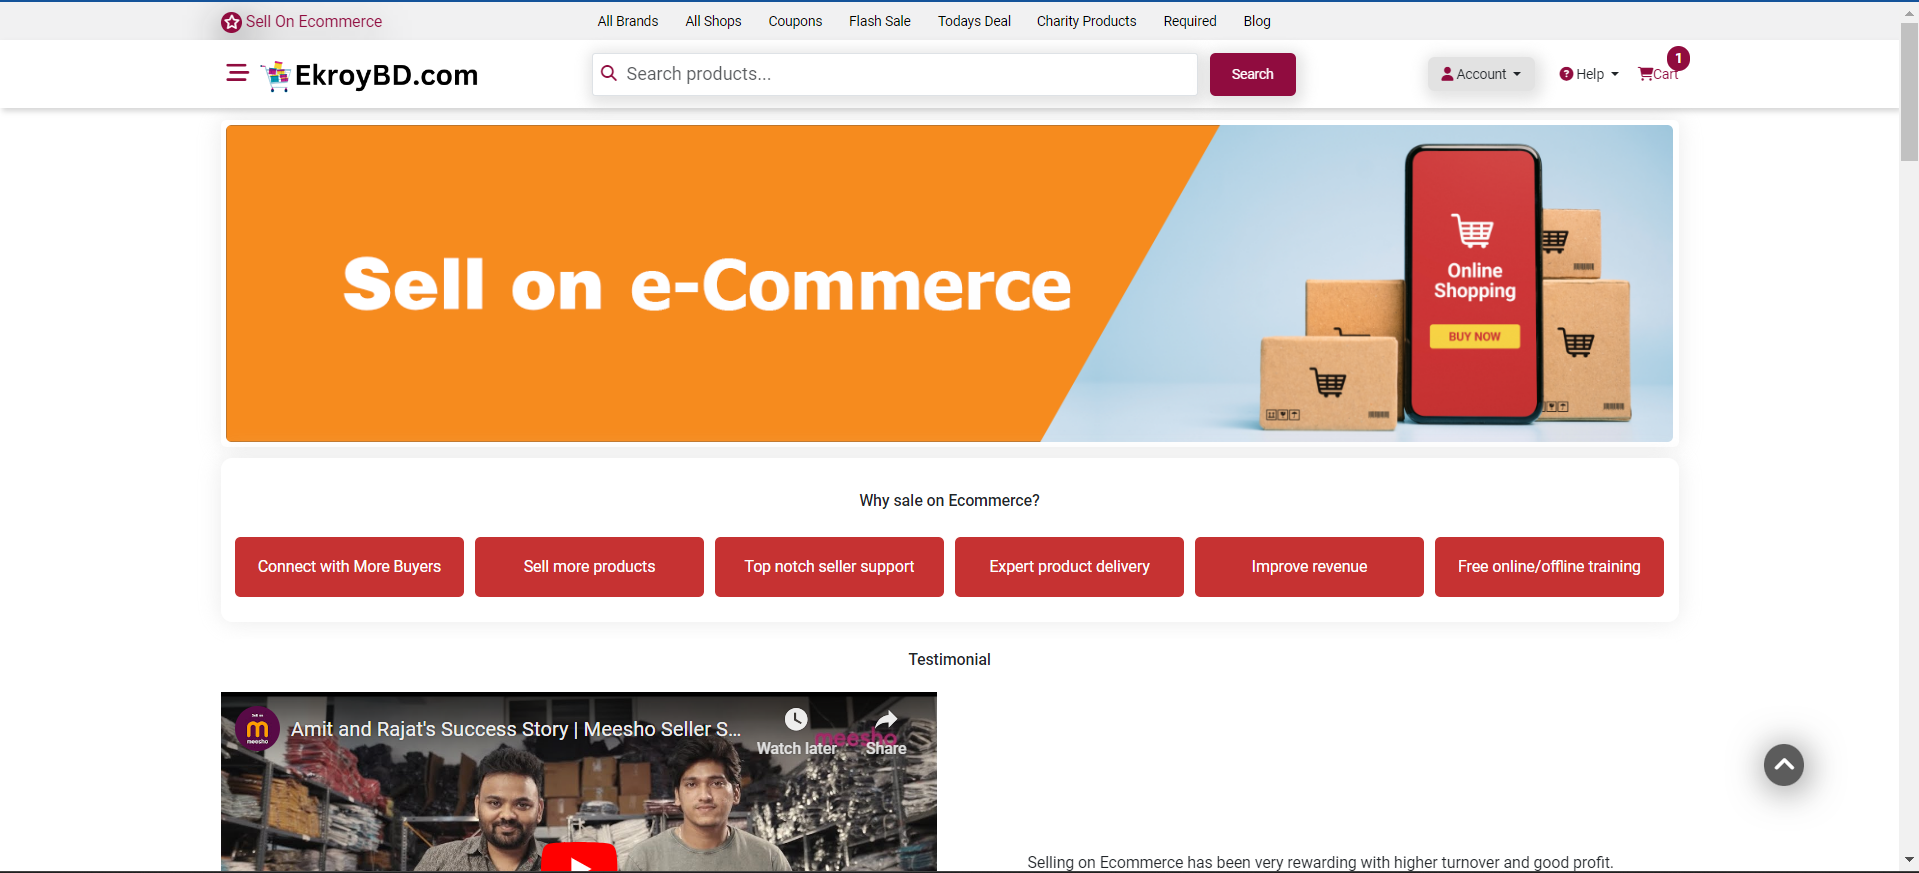Click the Meesho channel avatar icon

257,729
